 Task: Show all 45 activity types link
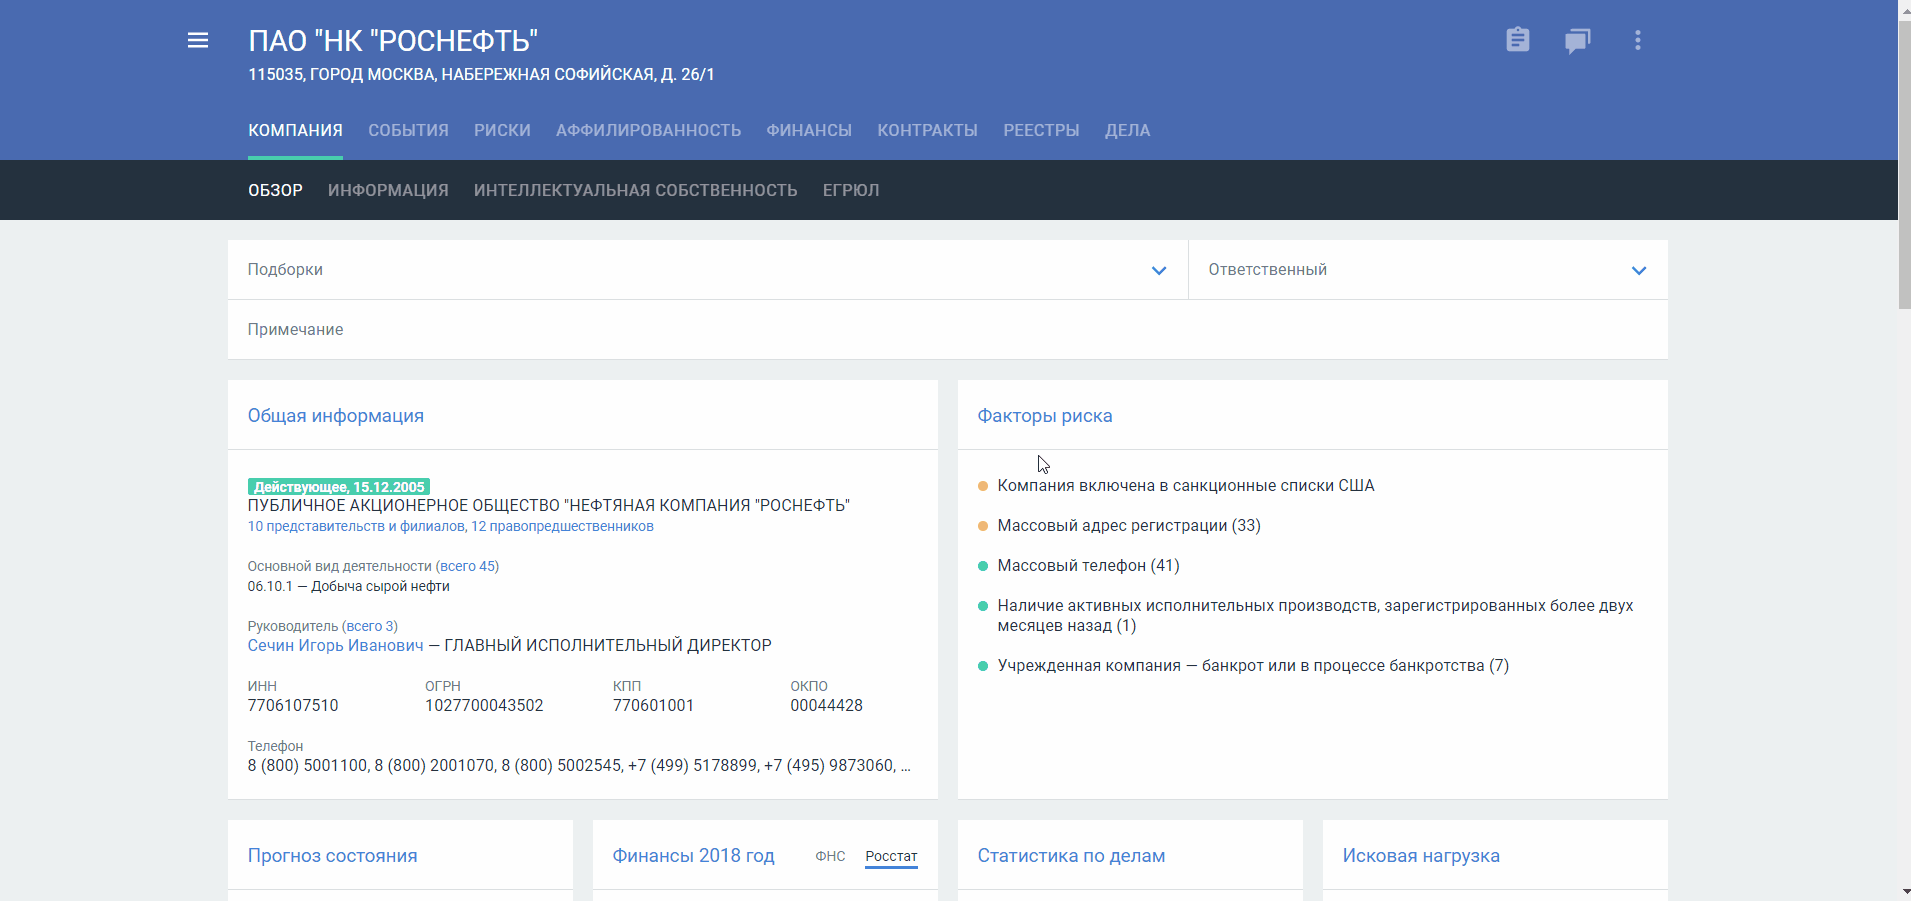[467, 566]
